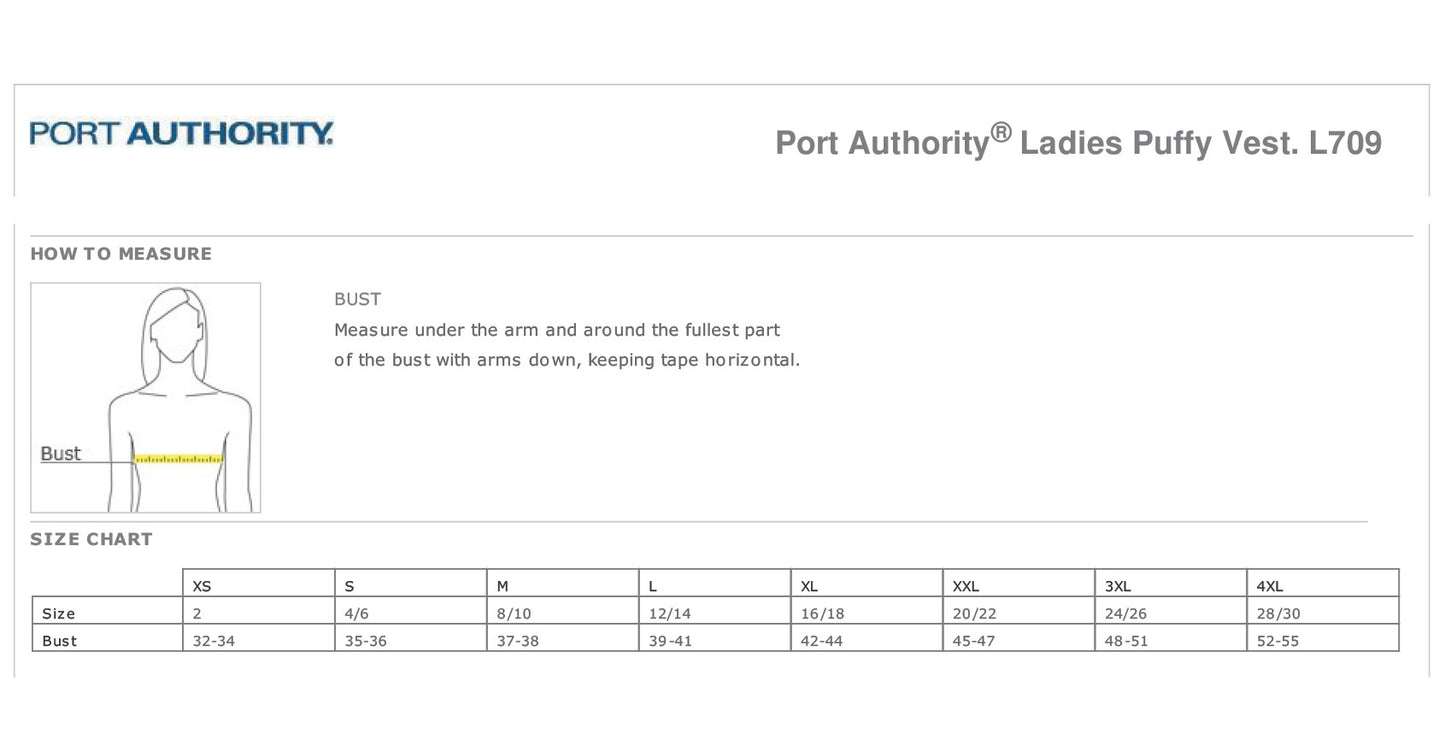Screen dimensions: 1445x751
Task: Click the bust measurement illustration
Action: tap(146, 397)
